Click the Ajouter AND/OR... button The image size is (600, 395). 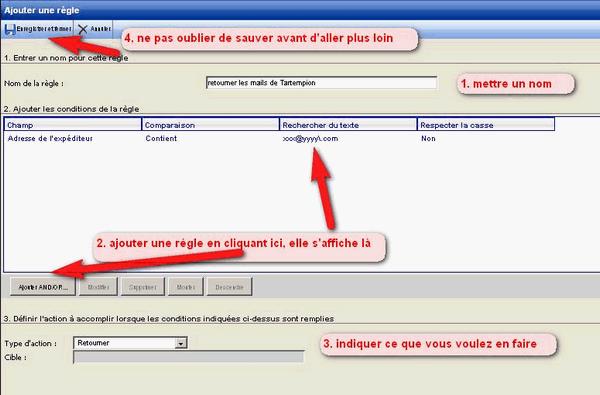[43, 287]
